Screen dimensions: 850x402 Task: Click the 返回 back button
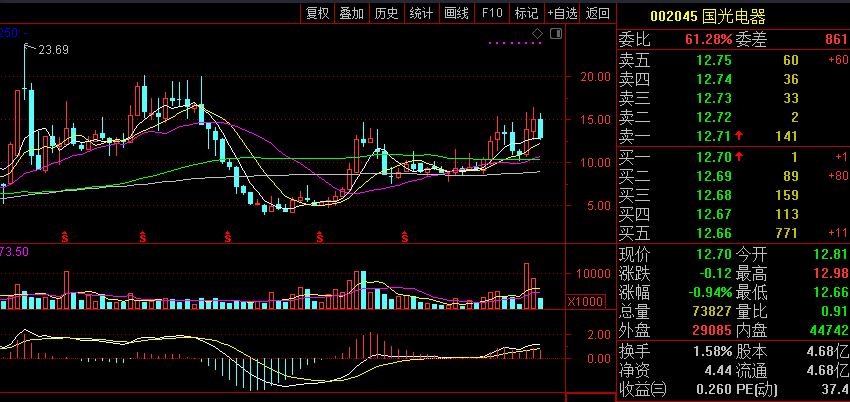(597, 14)
